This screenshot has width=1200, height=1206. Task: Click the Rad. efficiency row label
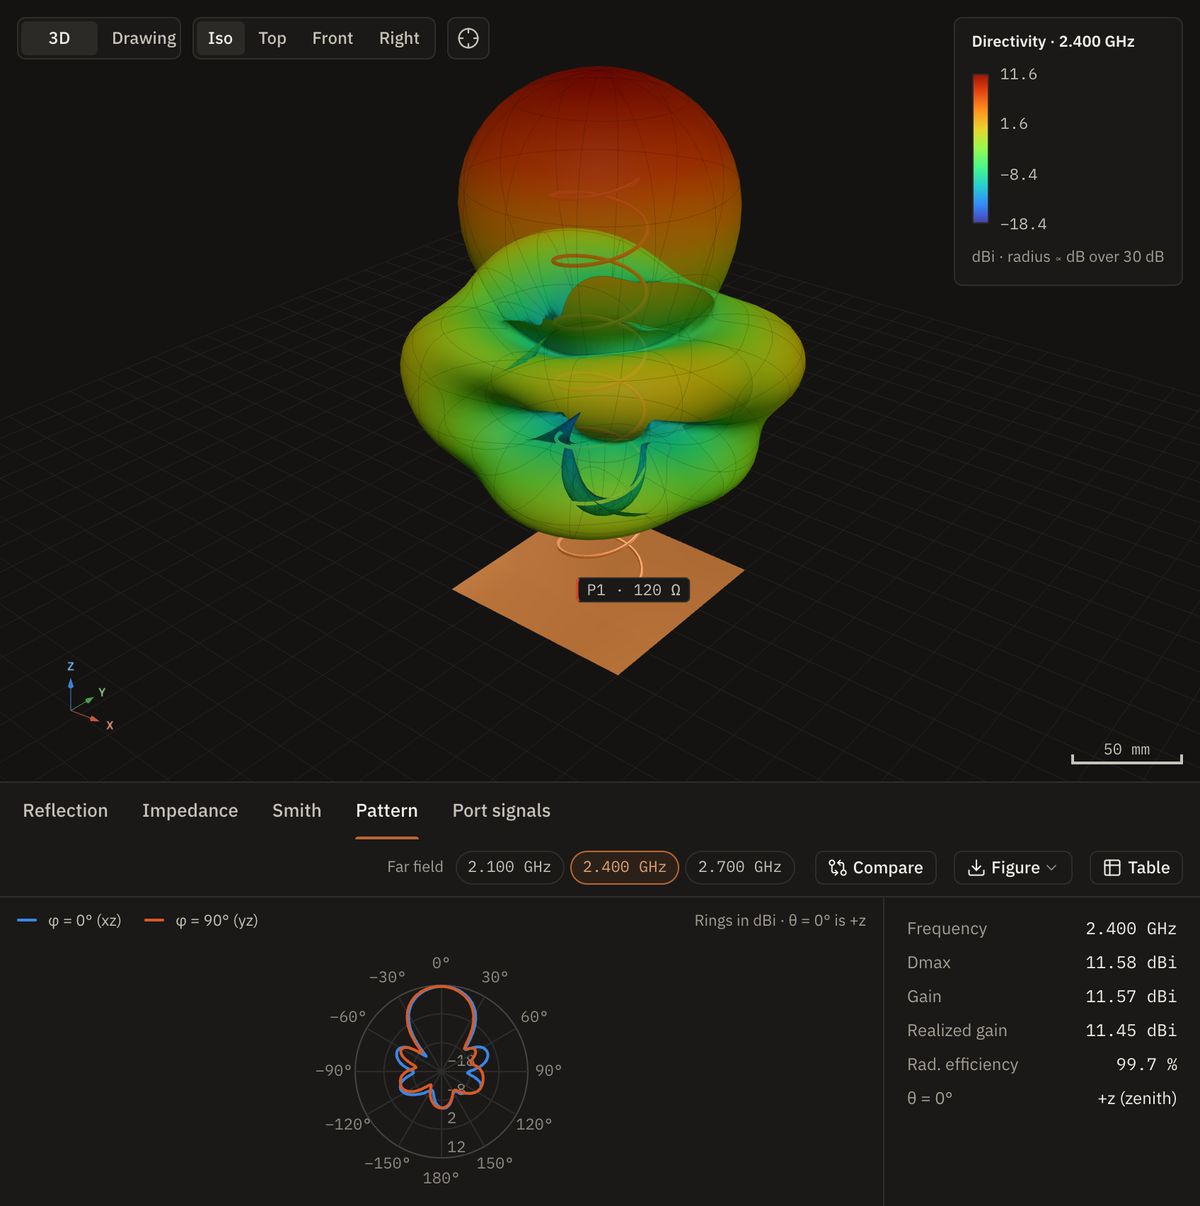coord(962,1064)
